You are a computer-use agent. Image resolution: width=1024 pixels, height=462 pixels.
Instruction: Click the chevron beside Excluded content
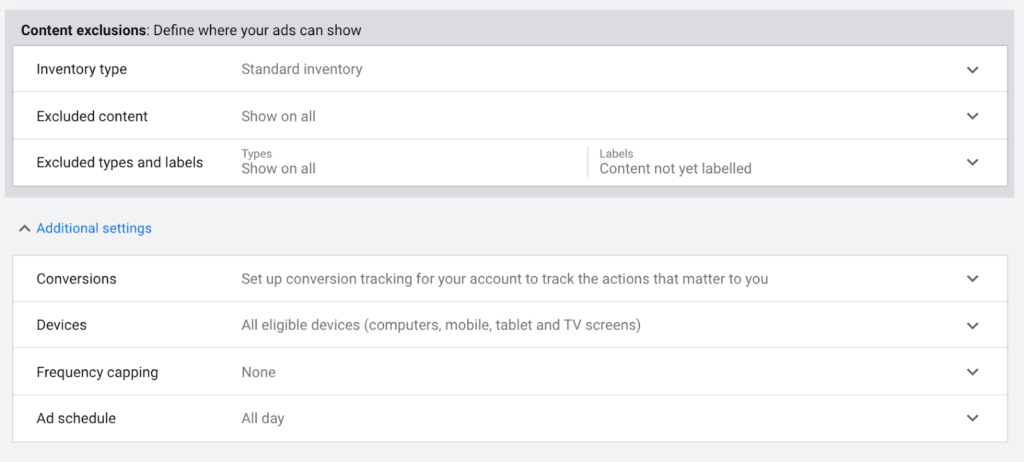click(x=972, y=116)
